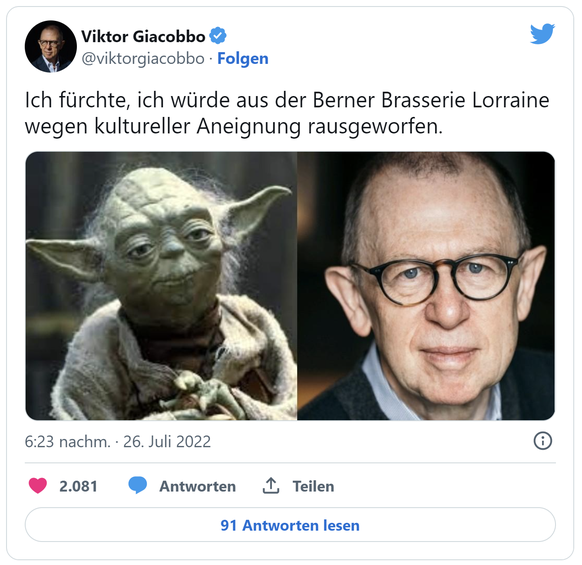Click the Viktor Giacobbo display name
The width and height of the screenshot is (582, 565).
coord(143,36)
